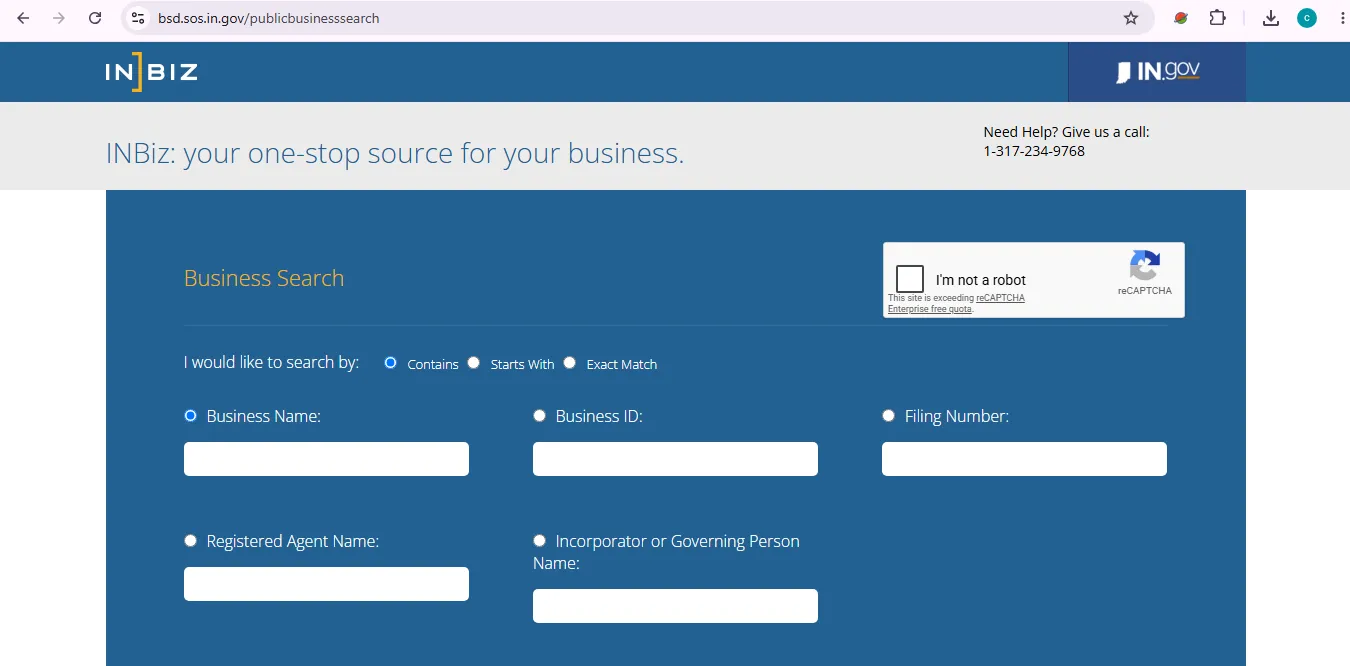Open Chrome's three-dot menu

(1341, 18)
